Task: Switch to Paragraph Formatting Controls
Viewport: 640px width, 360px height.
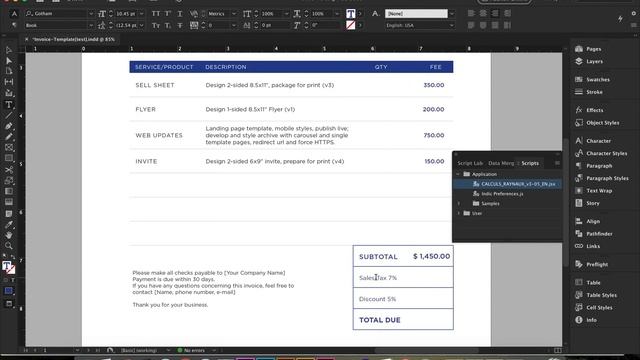Action: click(14, 25)
